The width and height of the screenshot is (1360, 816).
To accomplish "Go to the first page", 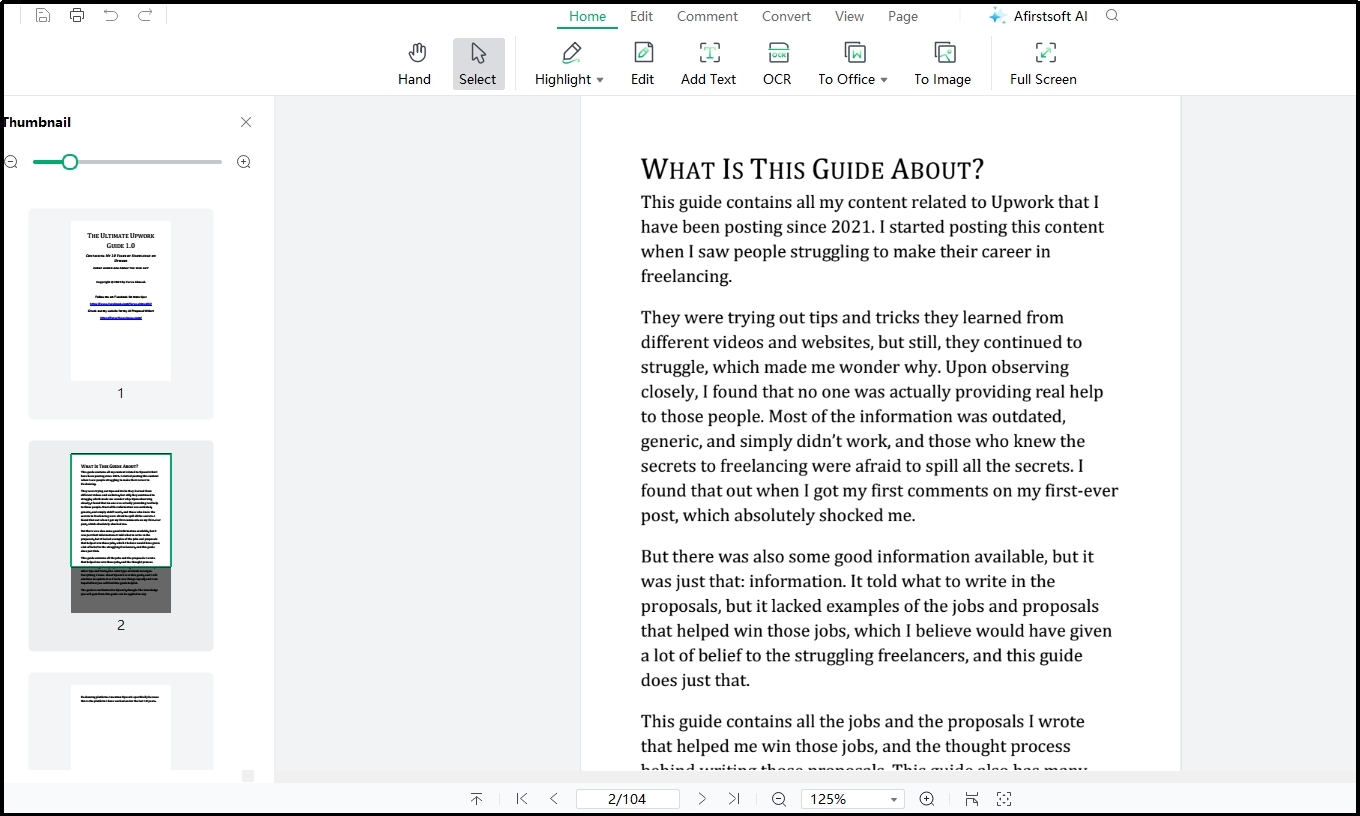I will click(522, 799).
